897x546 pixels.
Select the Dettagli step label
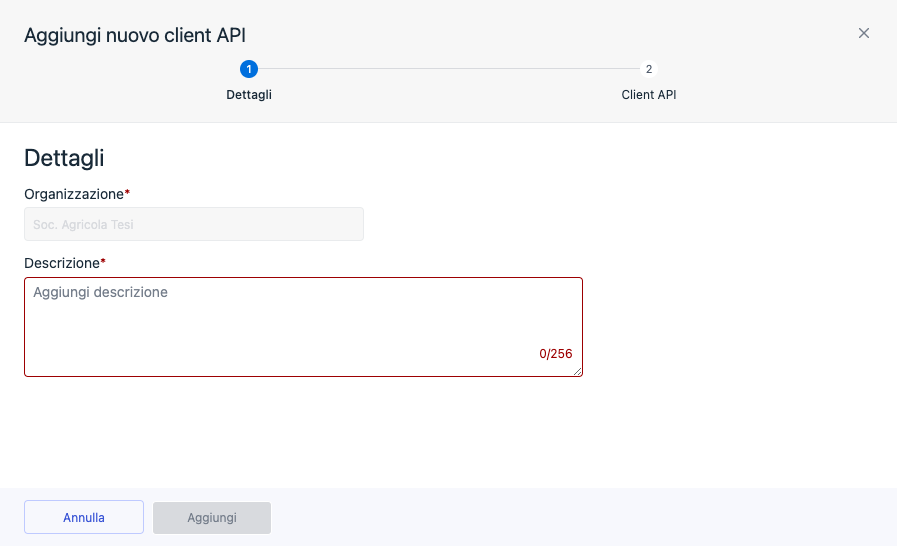pyautogui.click(x=249, y=95)
